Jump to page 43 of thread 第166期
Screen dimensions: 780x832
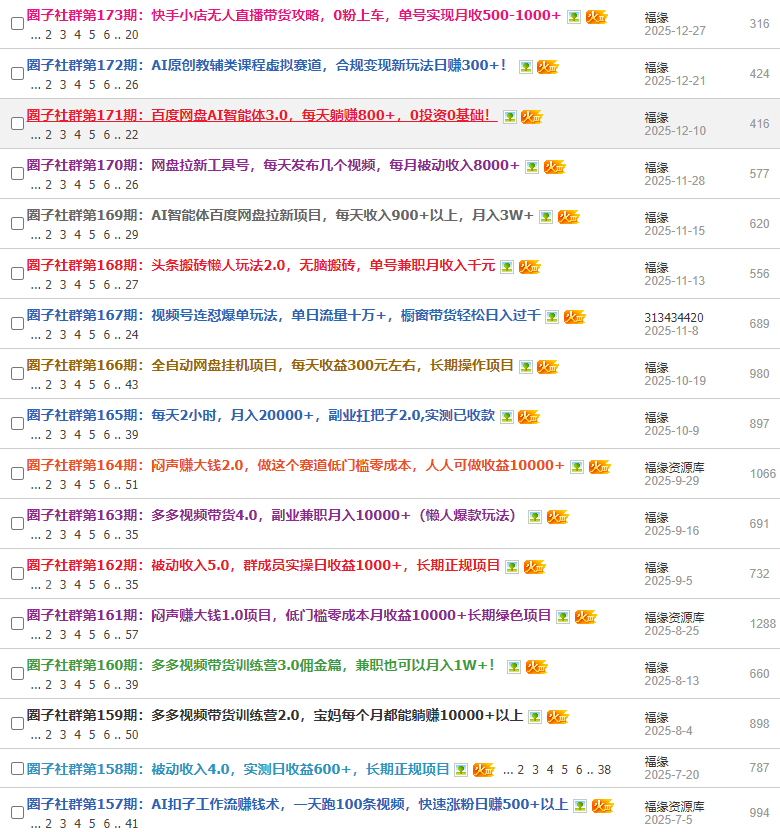pyautogui.click(x=132, y=385)
